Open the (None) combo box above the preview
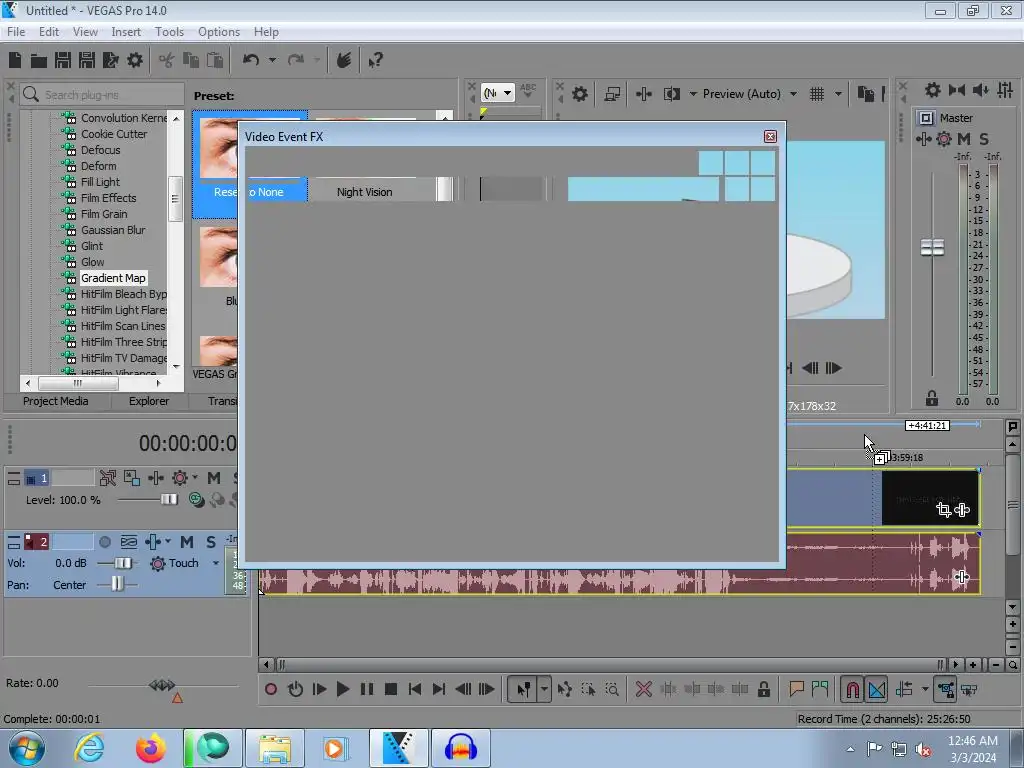 click(x=498, y=93)
